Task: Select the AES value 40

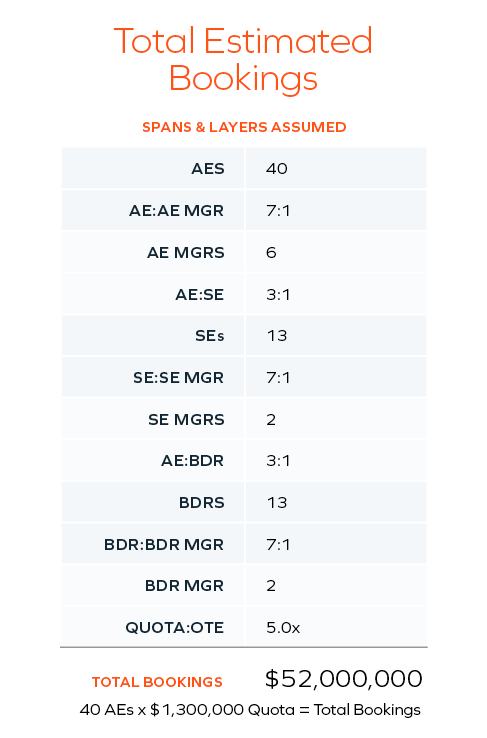Action: [277, 168]
